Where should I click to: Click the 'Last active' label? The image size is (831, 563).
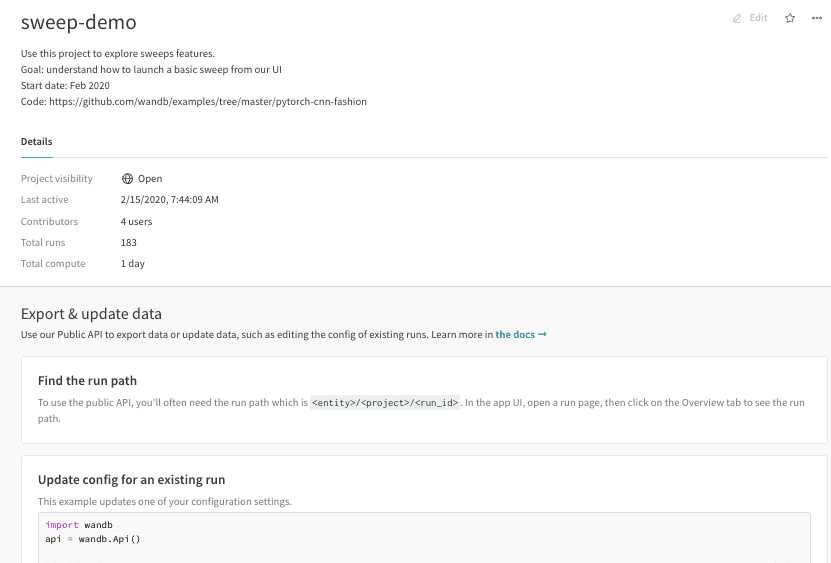pos(45,199)
